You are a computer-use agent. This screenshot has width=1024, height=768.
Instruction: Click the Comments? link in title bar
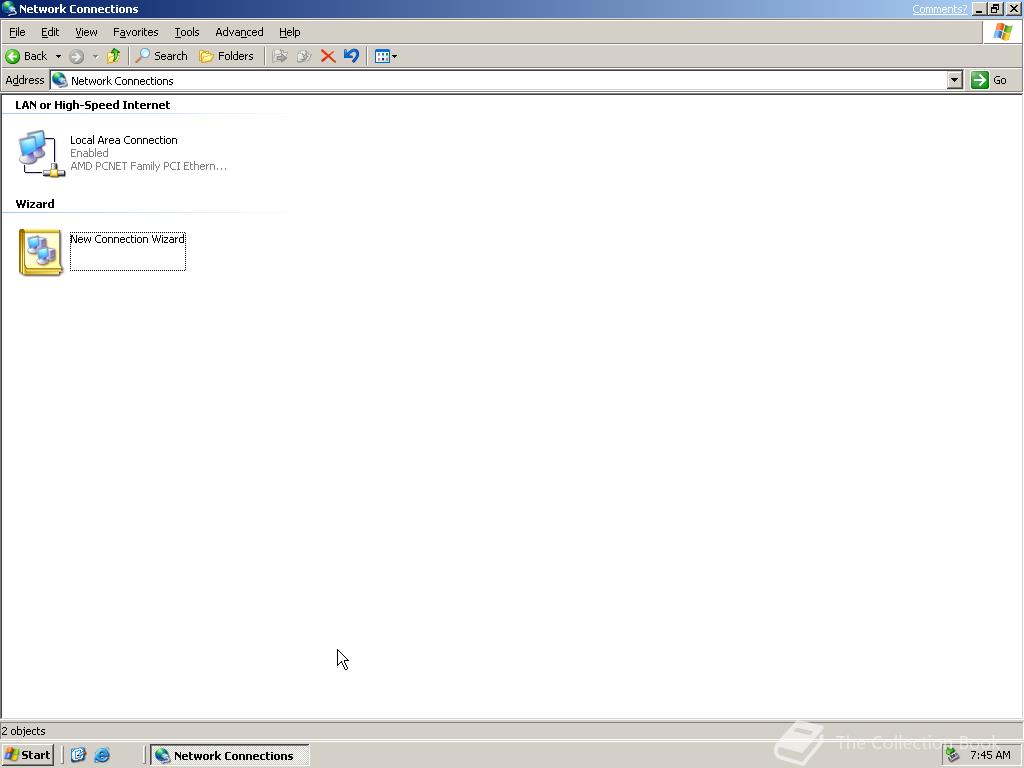coord(939,9)
